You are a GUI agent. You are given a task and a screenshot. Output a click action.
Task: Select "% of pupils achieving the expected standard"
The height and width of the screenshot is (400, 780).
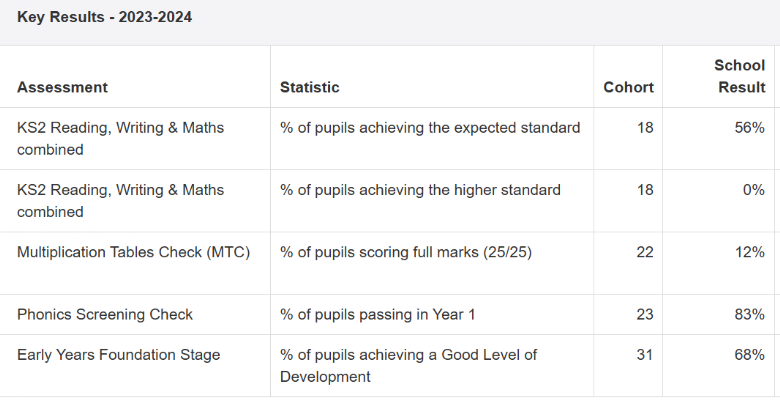(430, 128)
